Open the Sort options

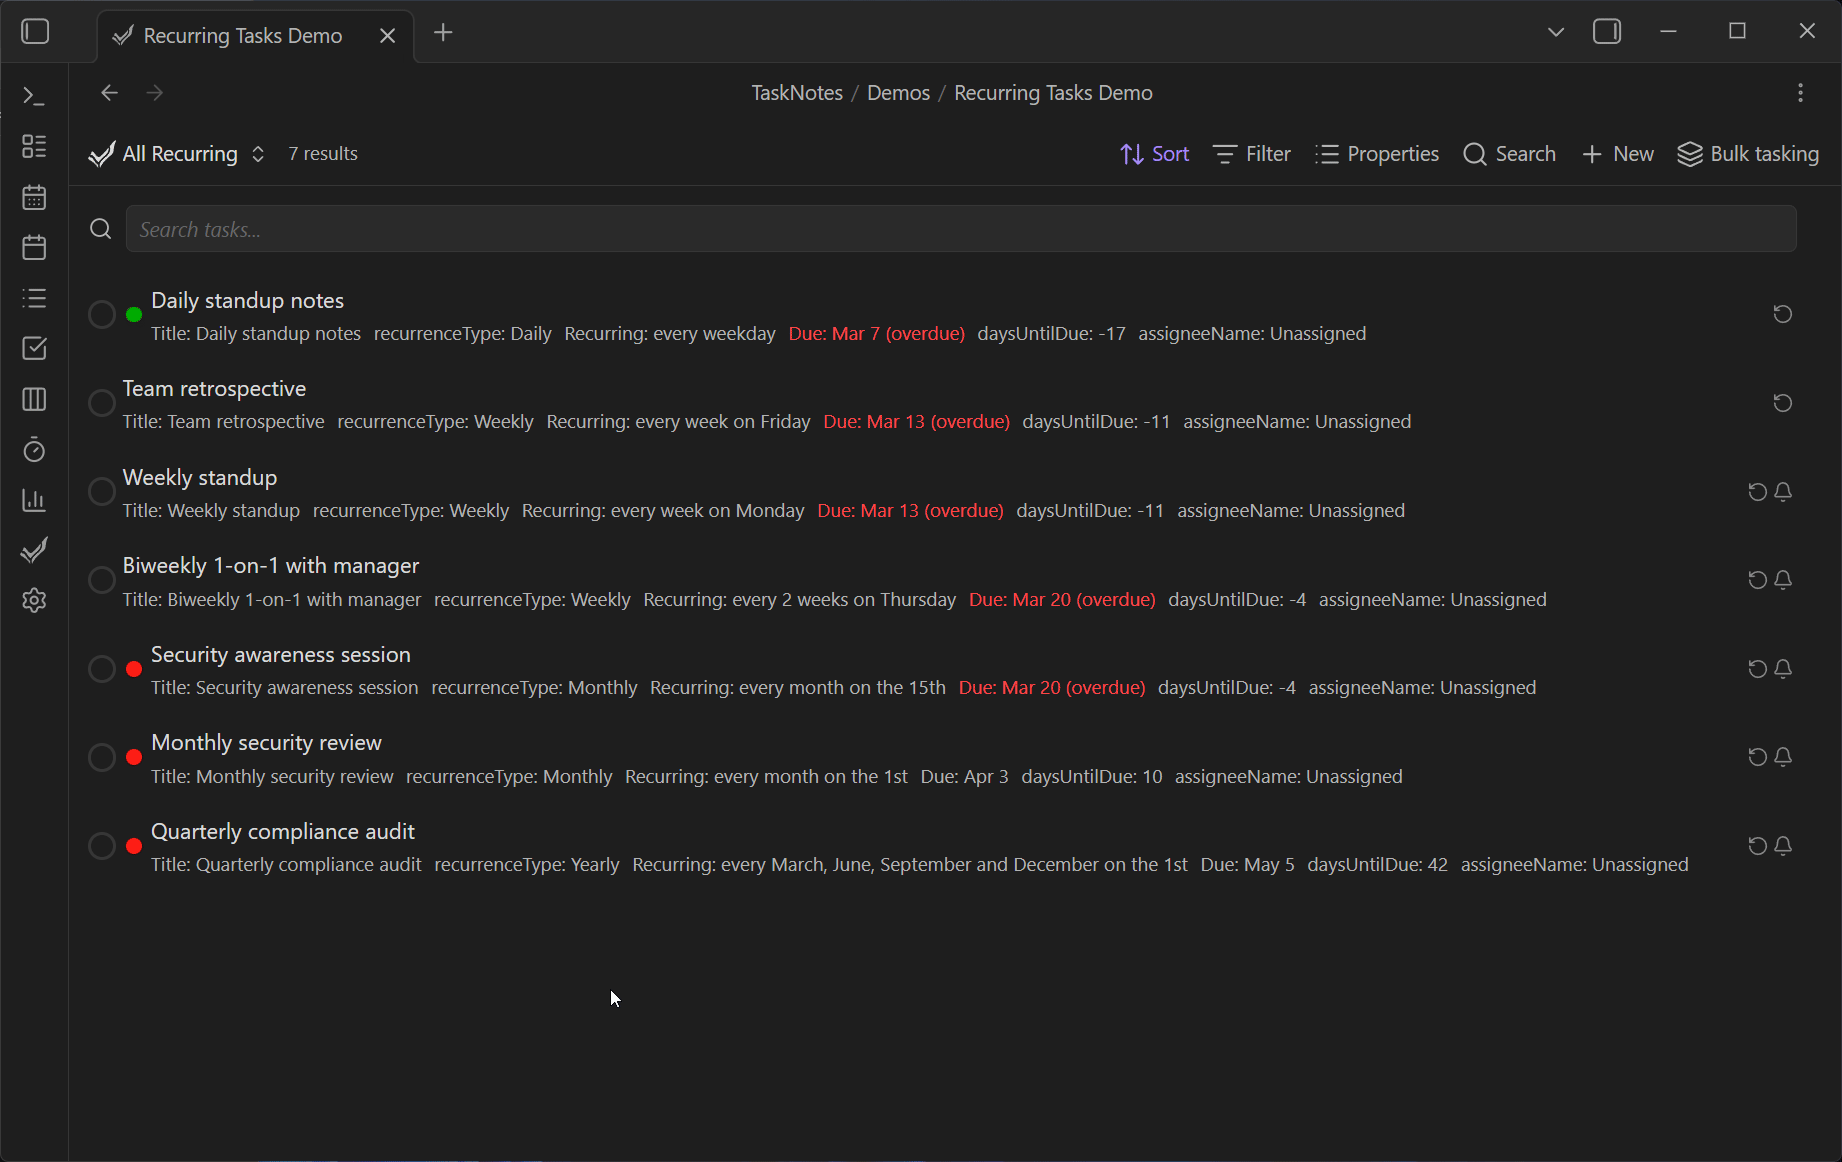tap(1154, 153)
